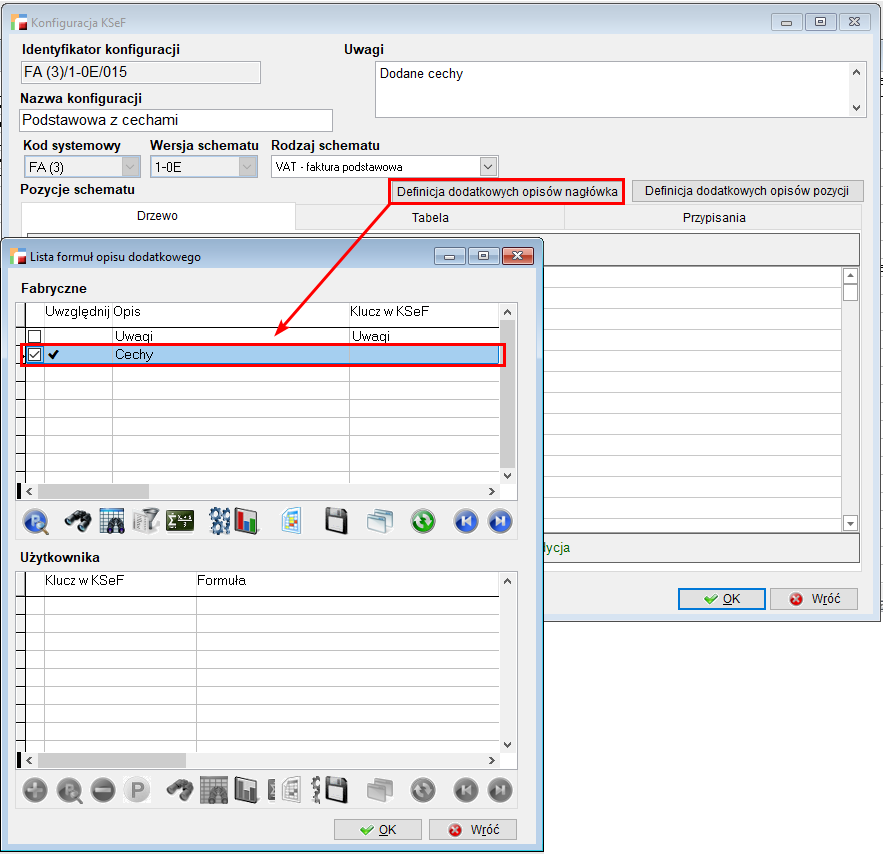Check the Uwagi row checkbox
Viewport: 883px width, 854px height.
click(x=35, y=336)
